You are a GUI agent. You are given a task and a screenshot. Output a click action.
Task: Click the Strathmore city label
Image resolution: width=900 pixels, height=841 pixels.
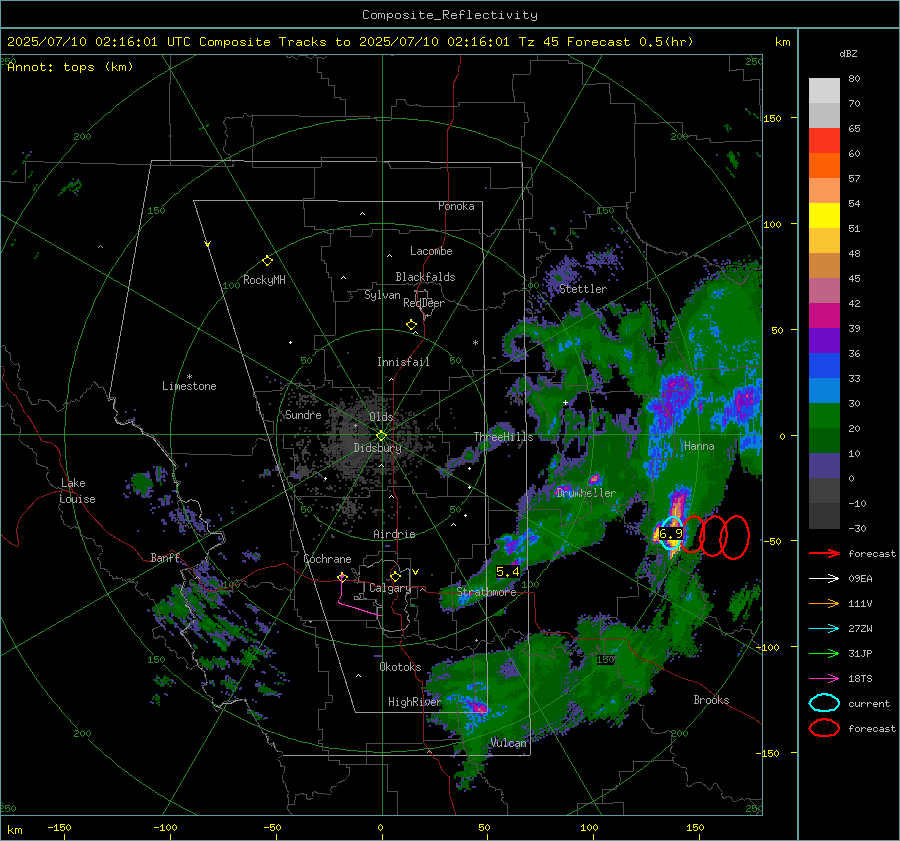[x=486, y=592]
